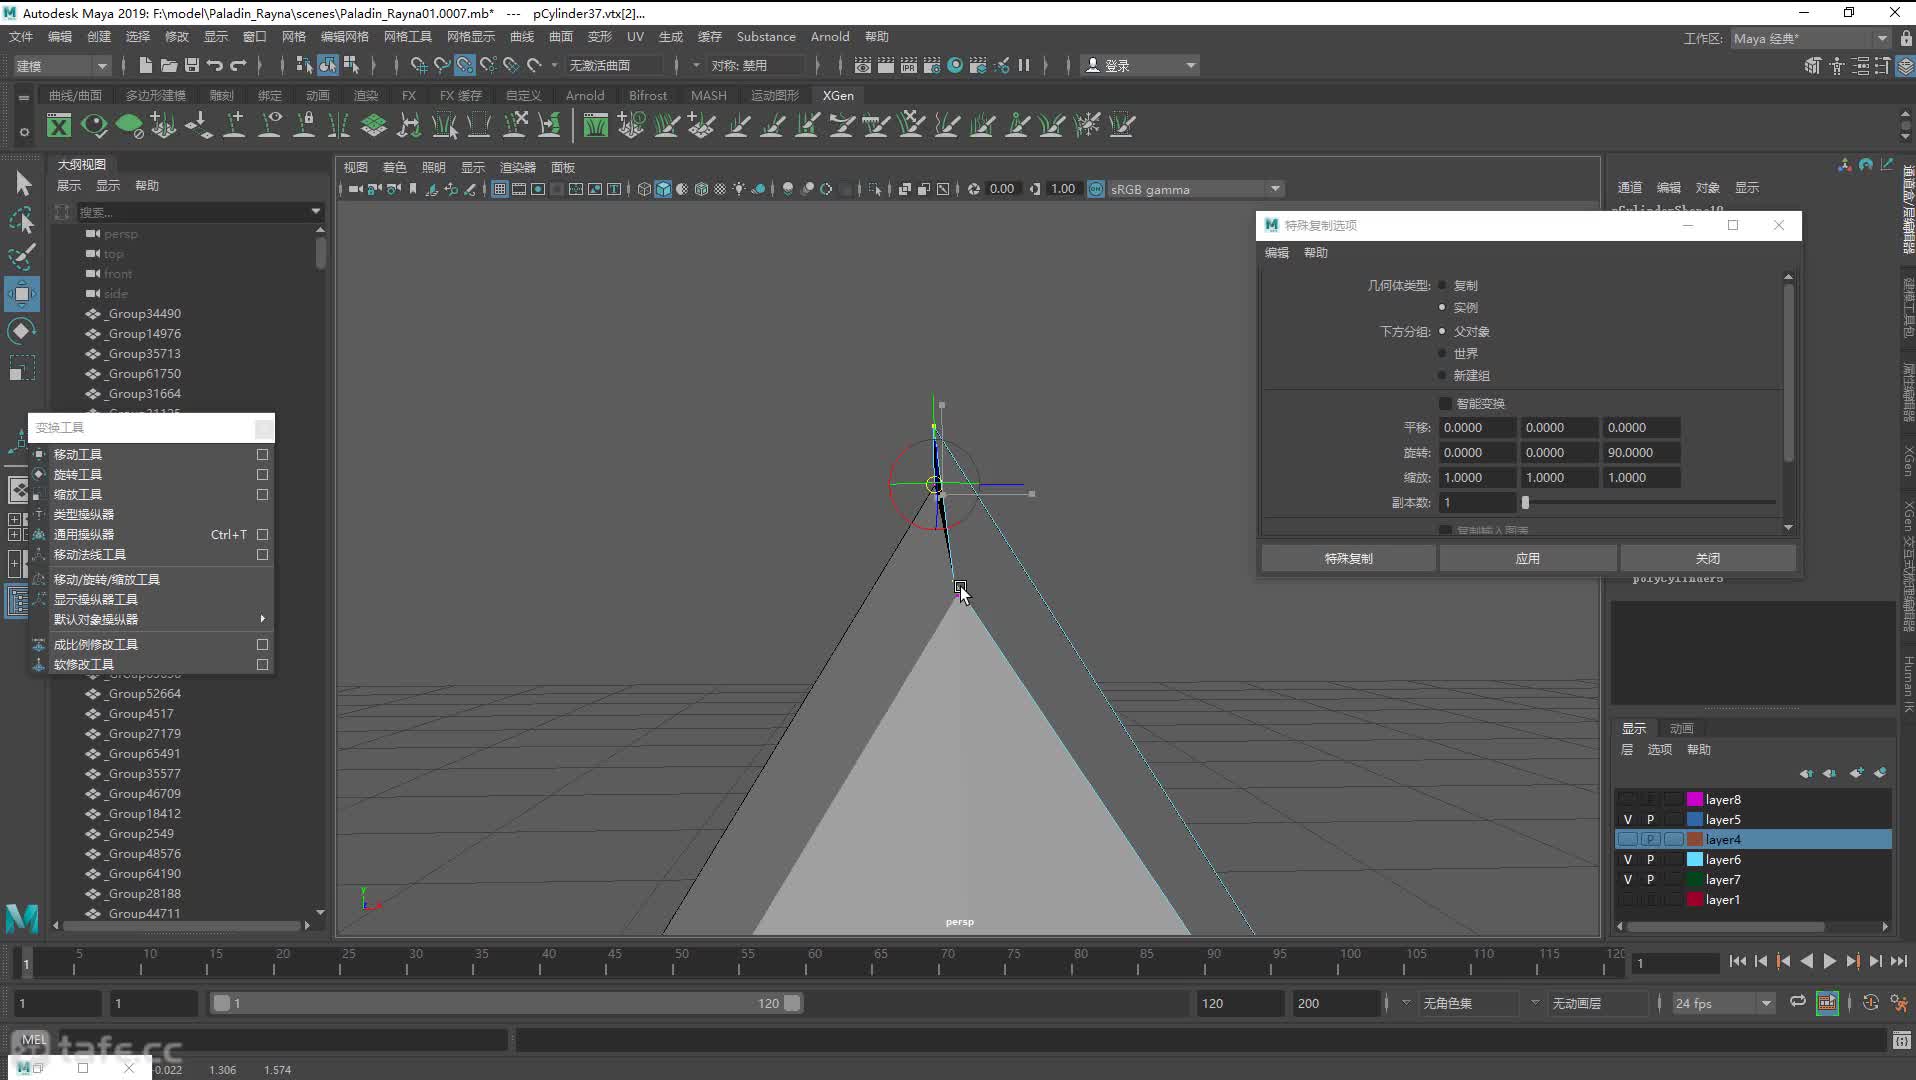
Task: Click the Undo arrow icon
Action: [215, 65]
